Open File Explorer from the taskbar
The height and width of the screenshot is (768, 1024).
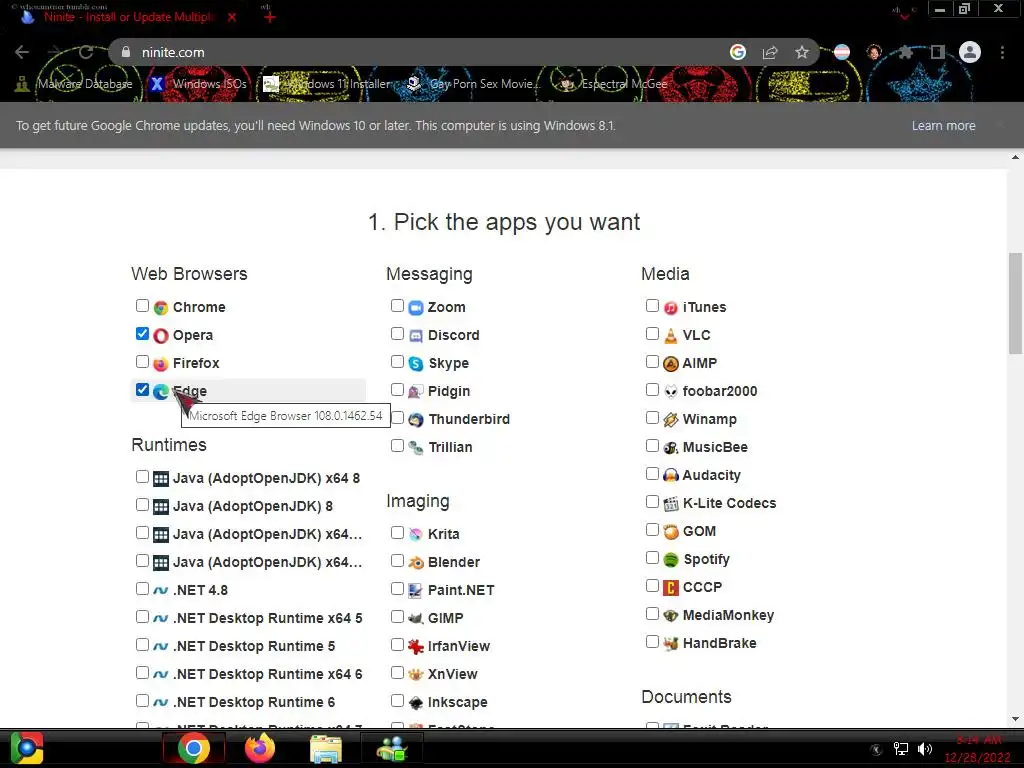[x=325, y=748]
